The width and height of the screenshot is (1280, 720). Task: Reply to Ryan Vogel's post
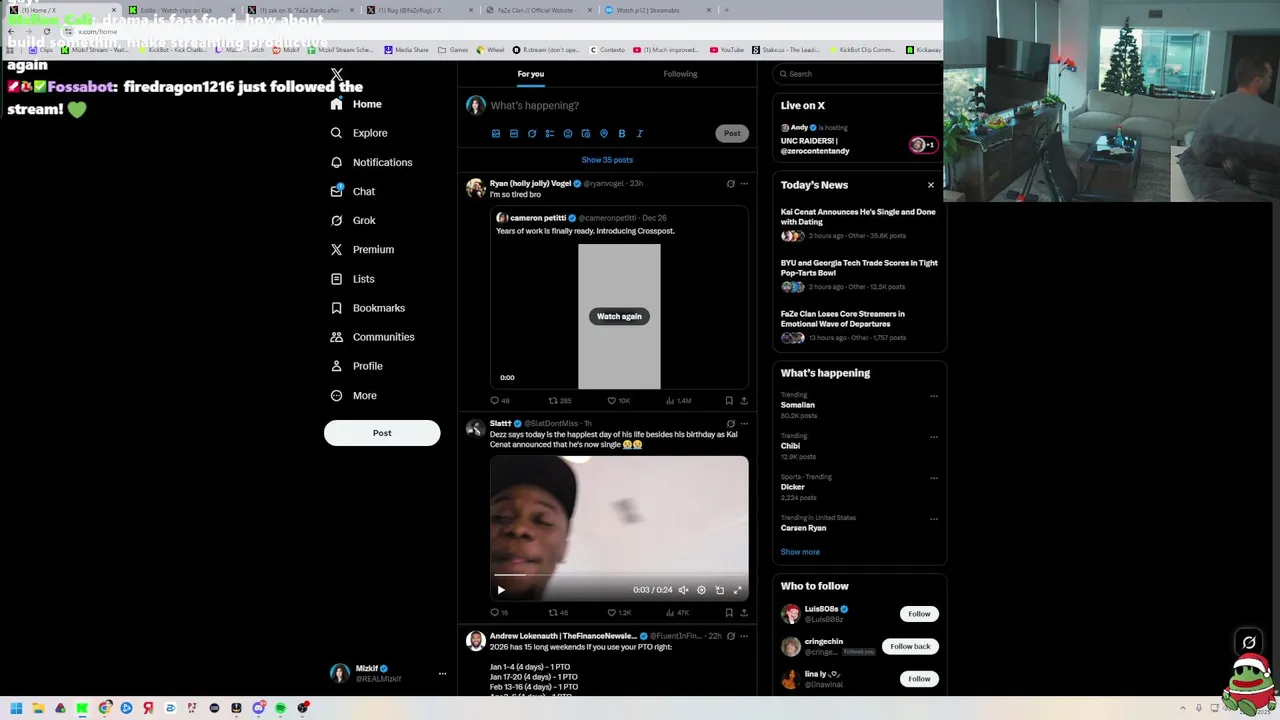click(x=499, y=401)
